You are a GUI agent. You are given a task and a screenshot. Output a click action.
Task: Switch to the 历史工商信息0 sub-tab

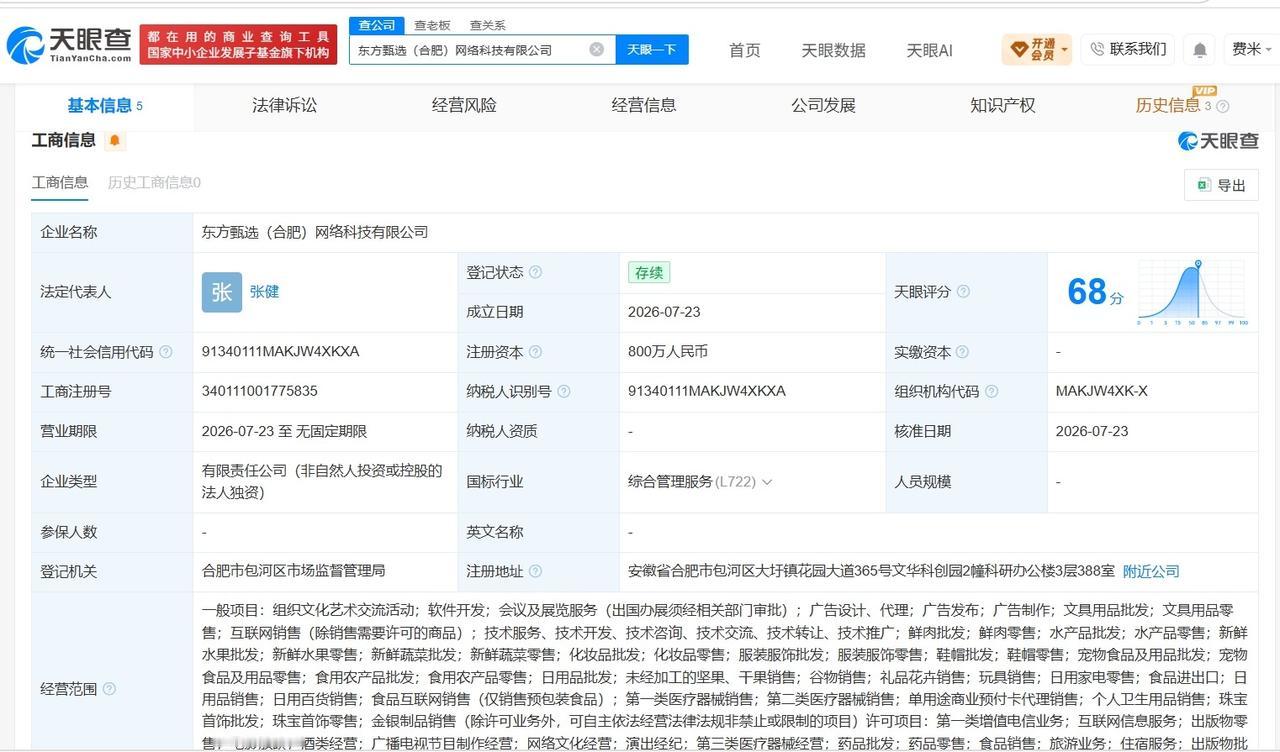click(154, 182)
